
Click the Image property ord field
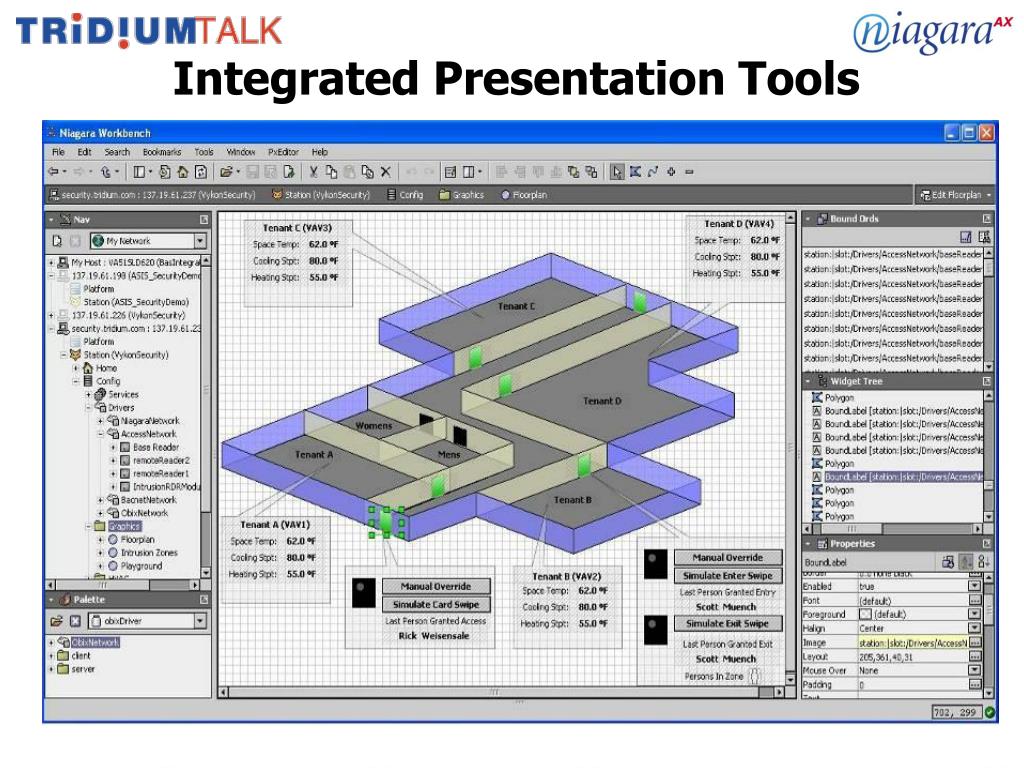pos(912,643)
